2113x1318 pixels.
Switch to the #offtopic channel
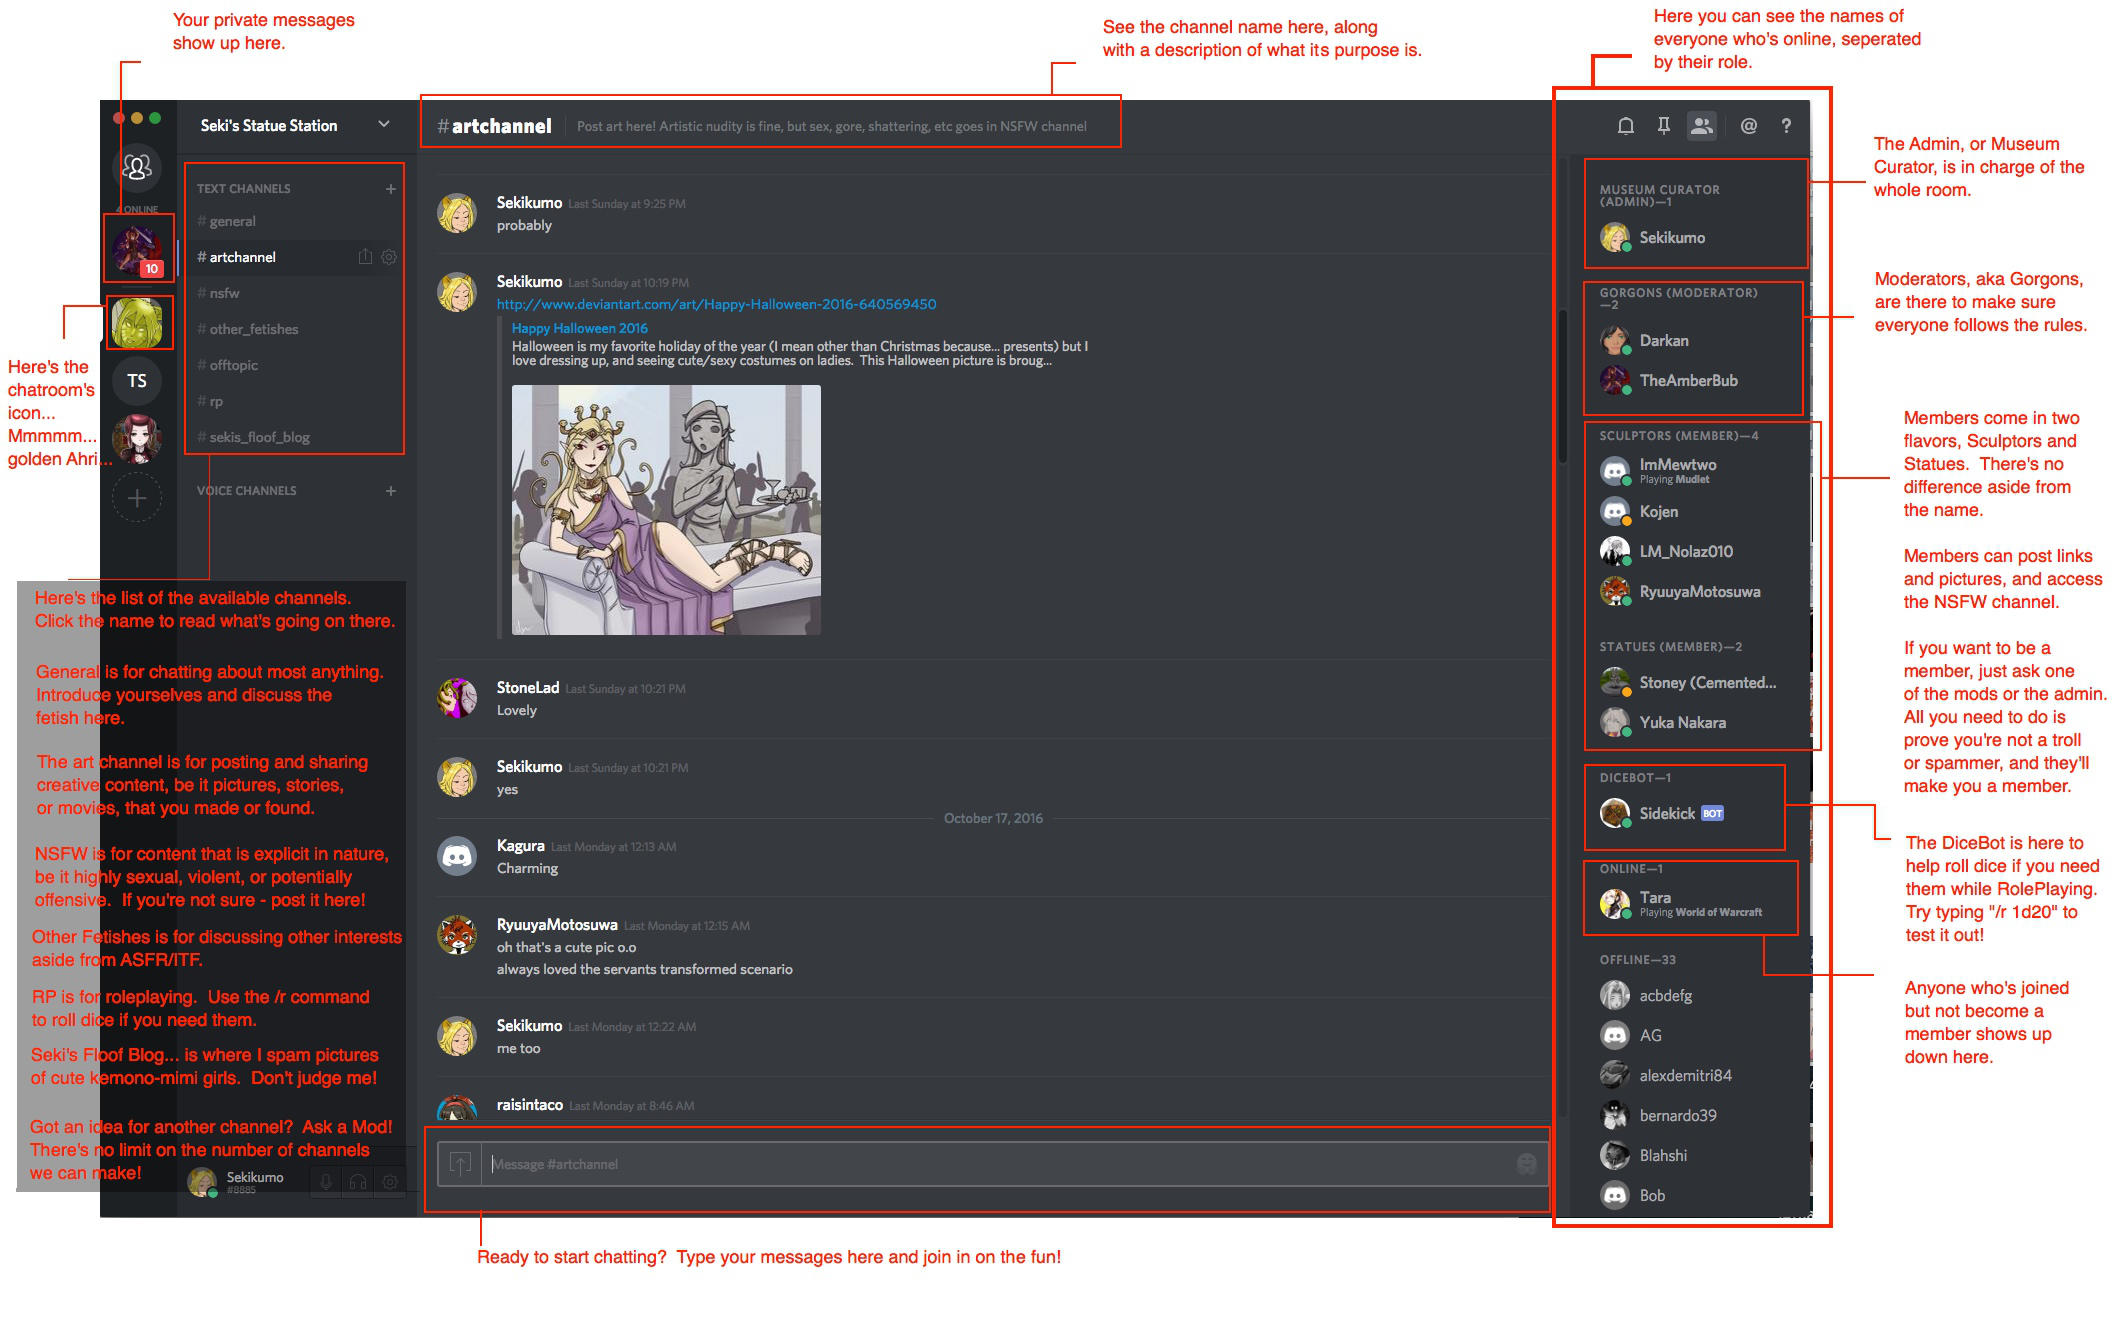click(230, 365)
